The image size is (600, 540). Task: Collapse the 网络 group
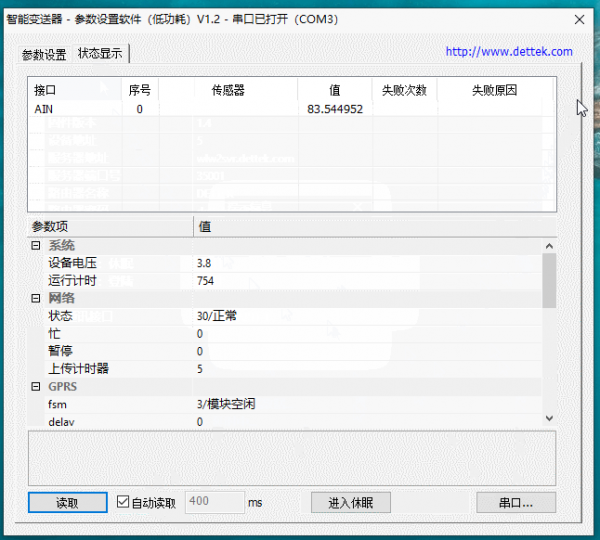click(x=36, y=298)
